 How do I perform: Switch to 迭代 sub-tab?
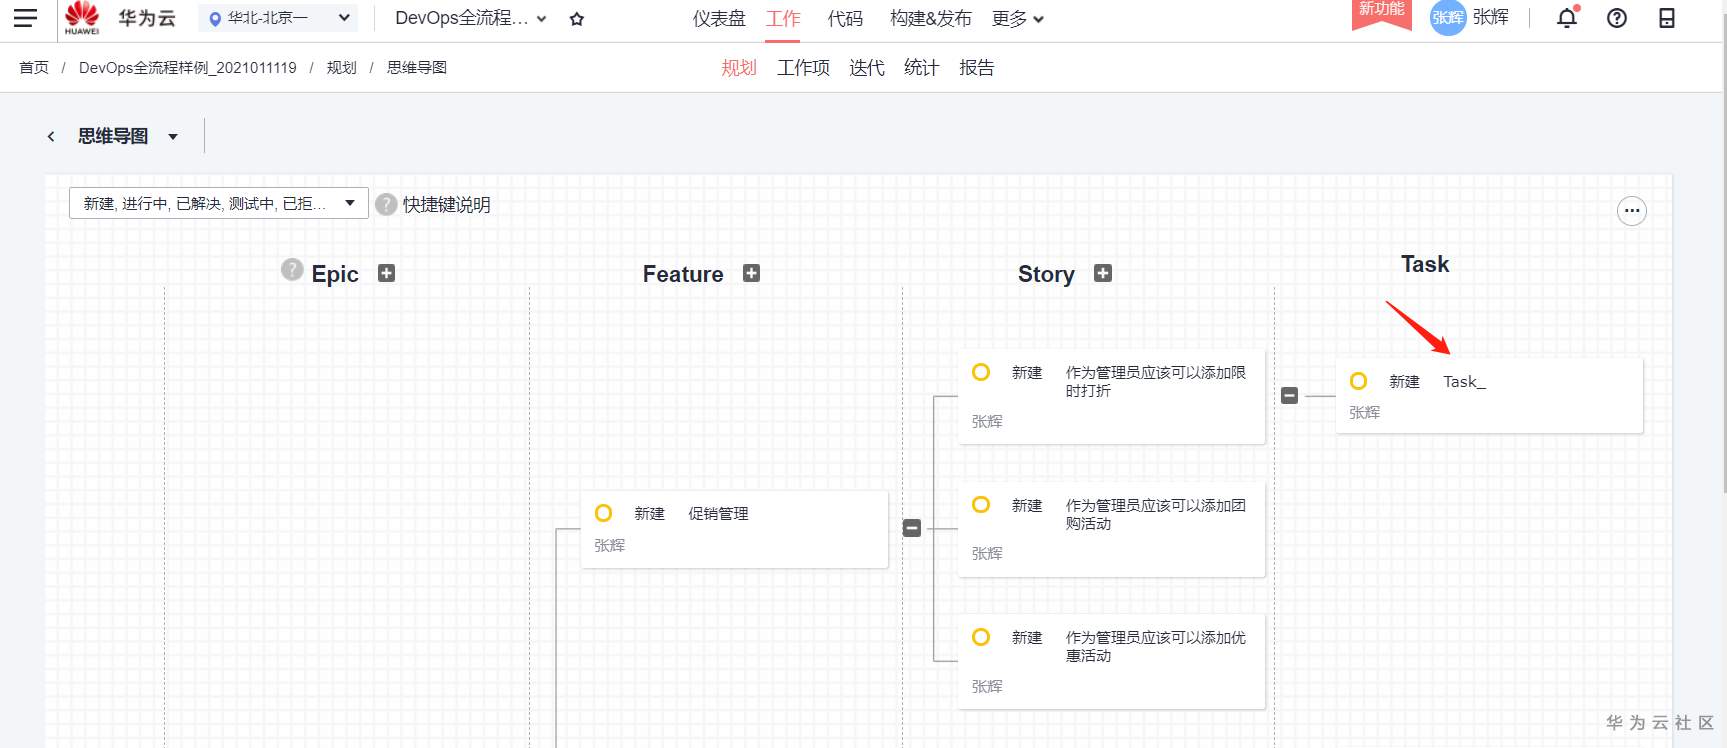pyautogui.click(x=867, y=68)
